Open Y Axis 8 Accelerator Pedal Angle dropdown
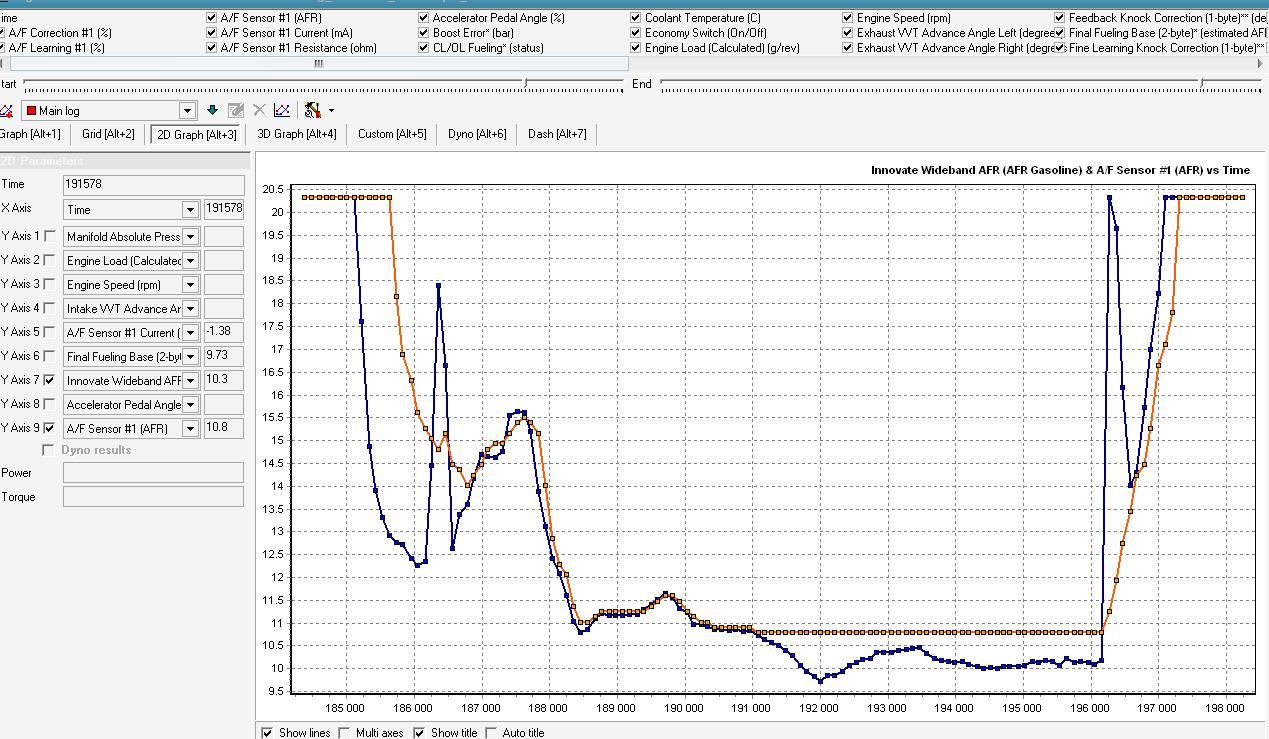Image resolution: width=1269 pixels, height=739 pixels. [x=190, y=405]
